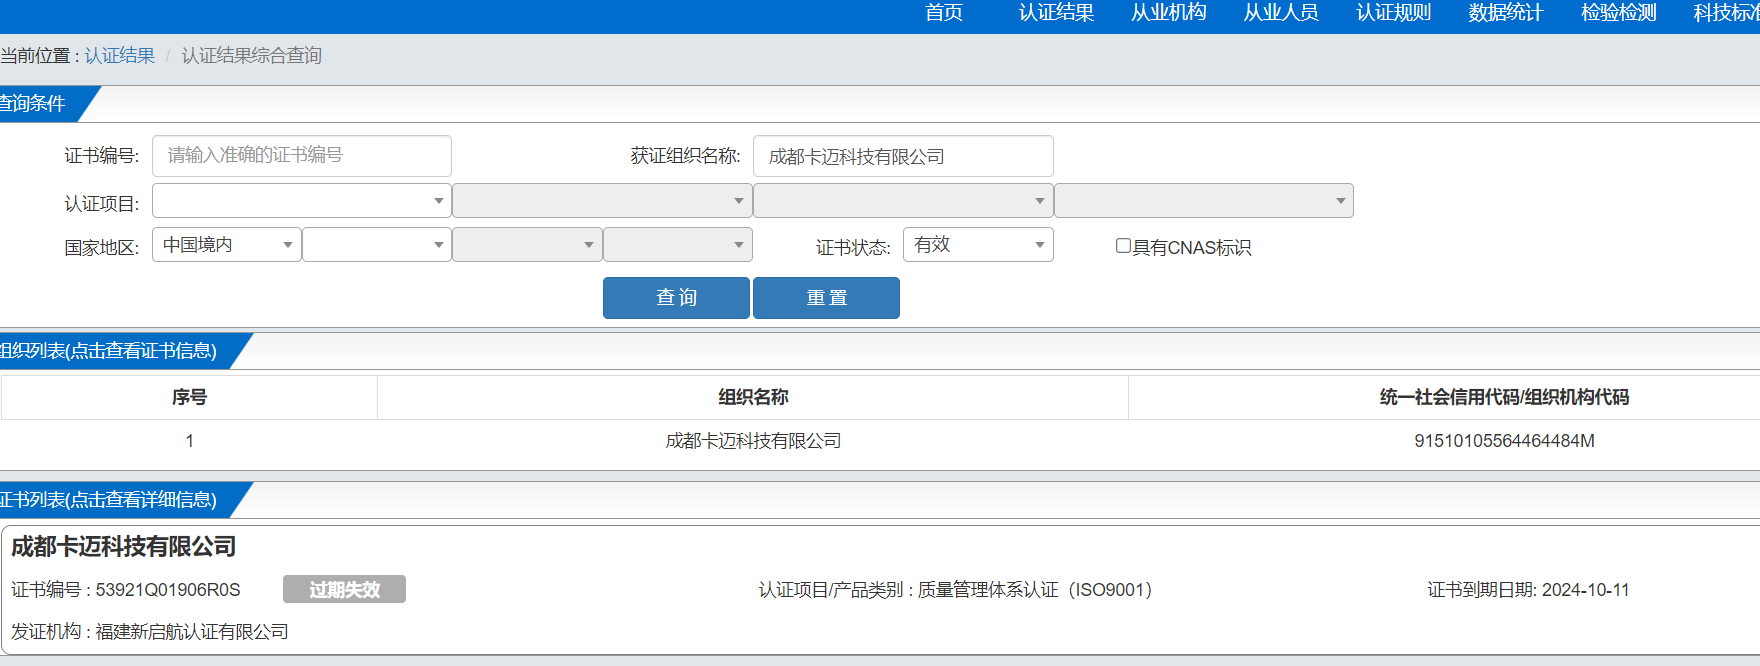1760x666 pixels.
Task: Click the 序号 column header
Action: coord(189,397)
